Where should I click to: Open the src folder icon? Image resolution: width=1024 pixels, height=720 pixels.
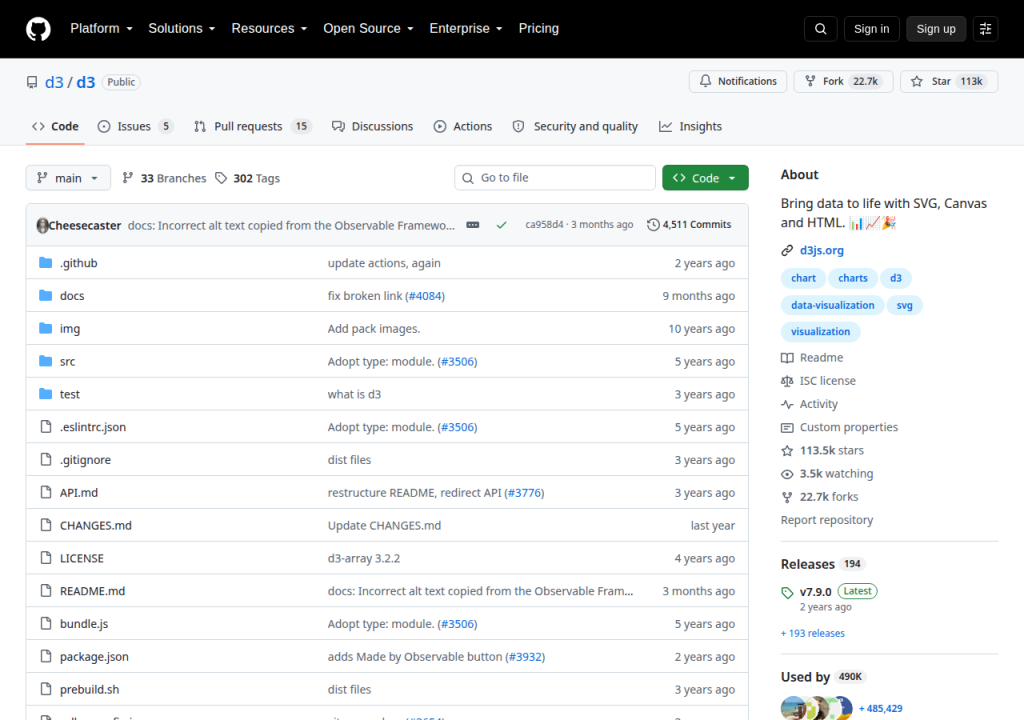tap(45, 361)
